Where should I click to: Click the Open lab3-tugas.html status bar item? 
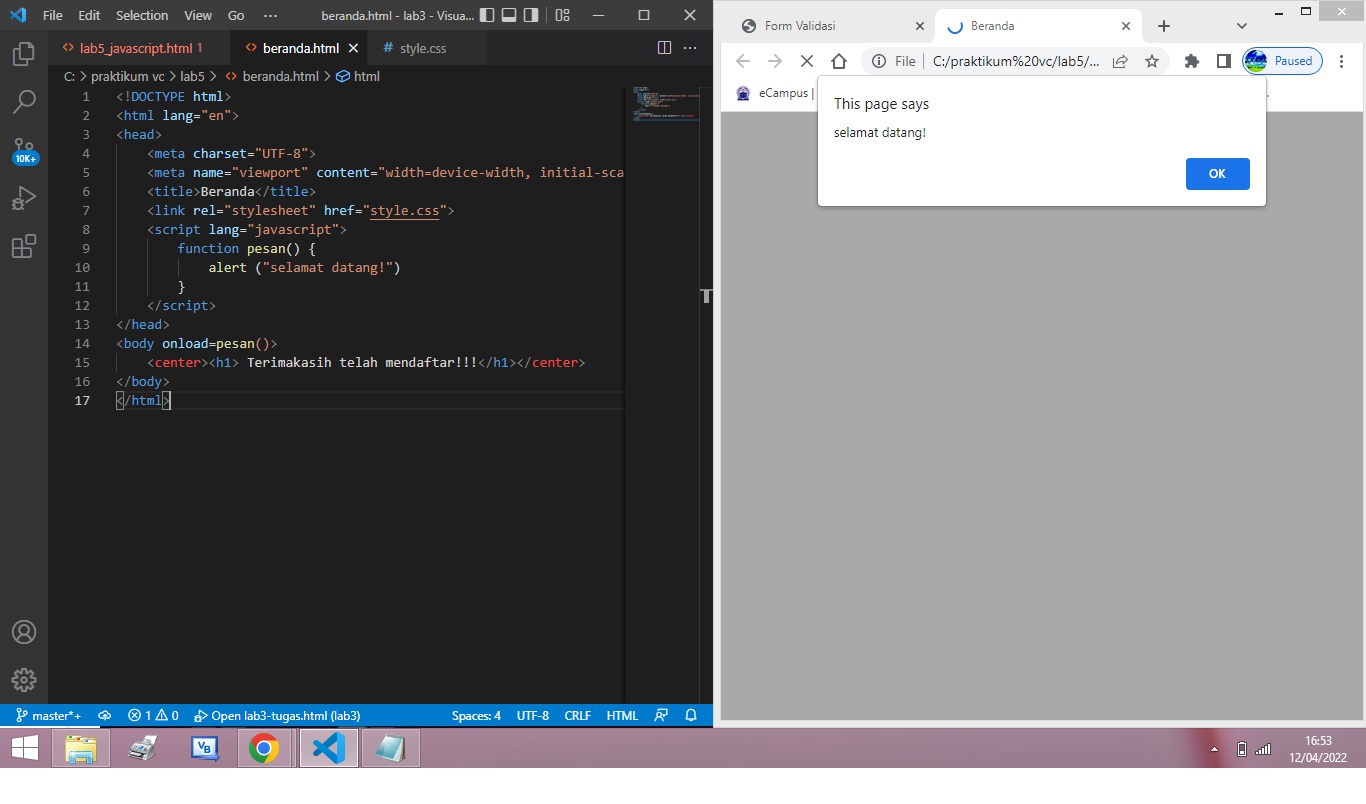(277, 716)
